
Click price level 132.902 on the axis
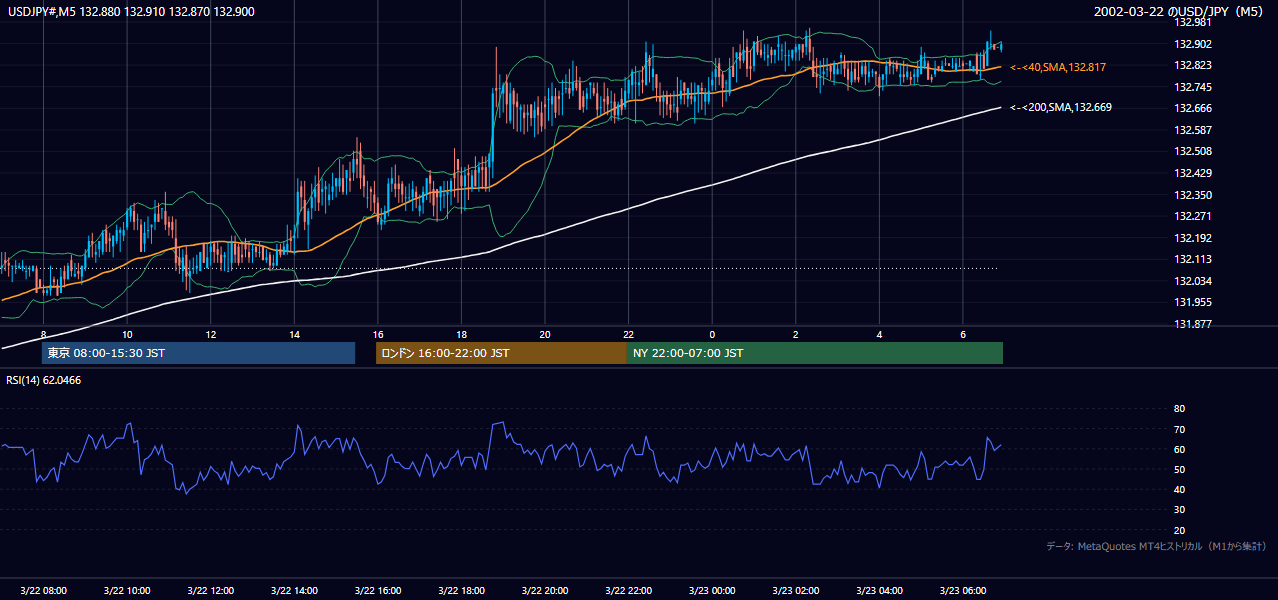(1192, 44)
